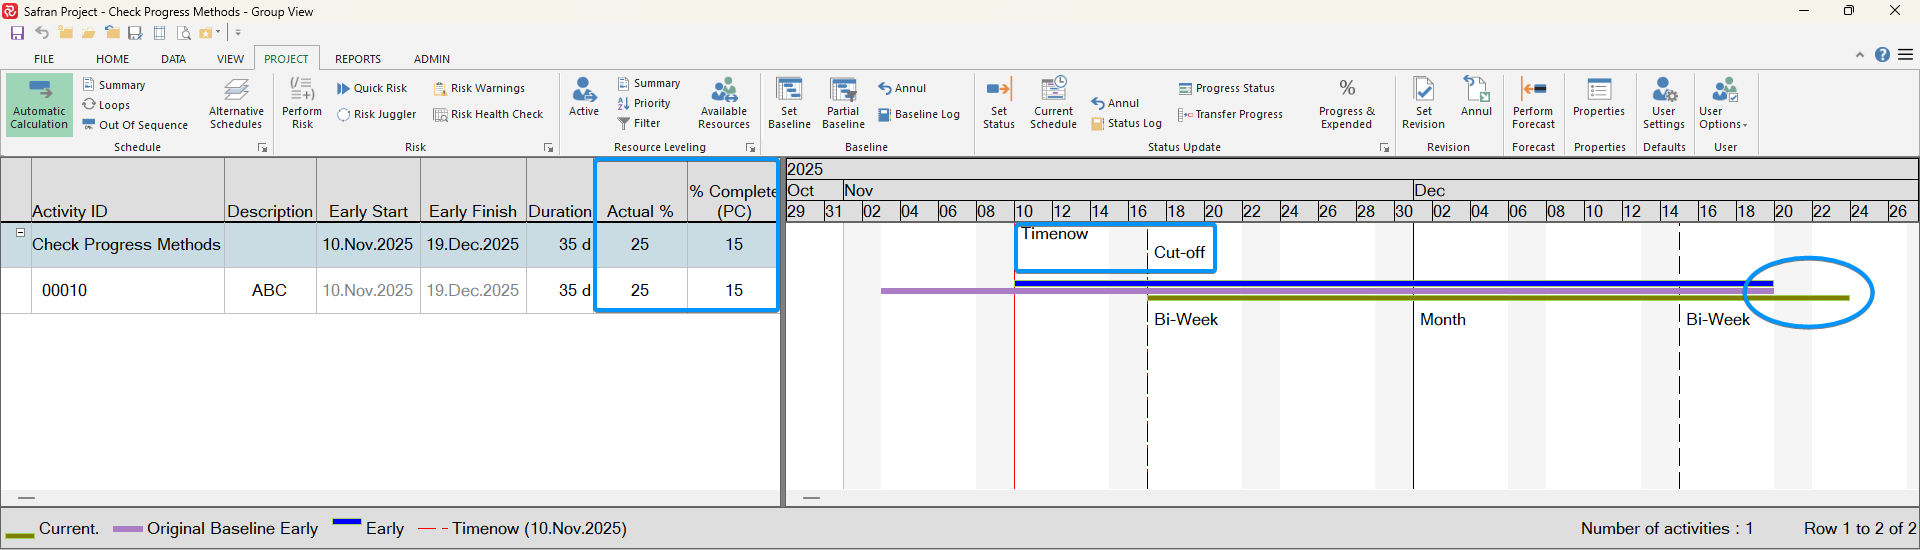Click the Duration column header

click(560, 190)
